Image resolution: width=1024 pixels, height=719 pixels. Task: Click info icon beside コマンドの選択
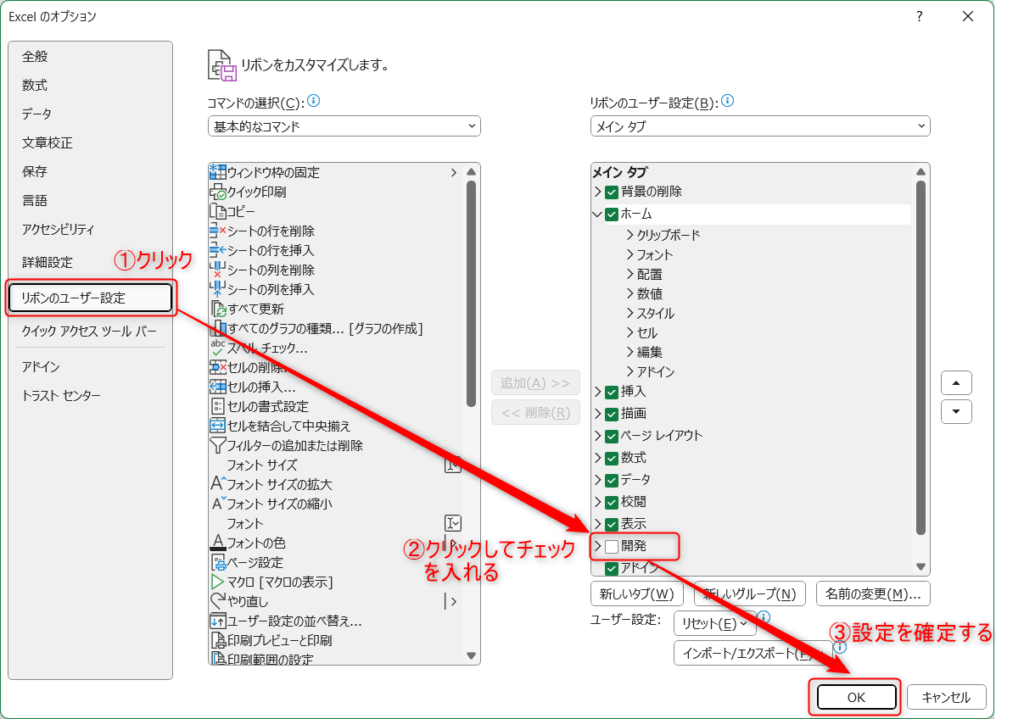point(313,101)
